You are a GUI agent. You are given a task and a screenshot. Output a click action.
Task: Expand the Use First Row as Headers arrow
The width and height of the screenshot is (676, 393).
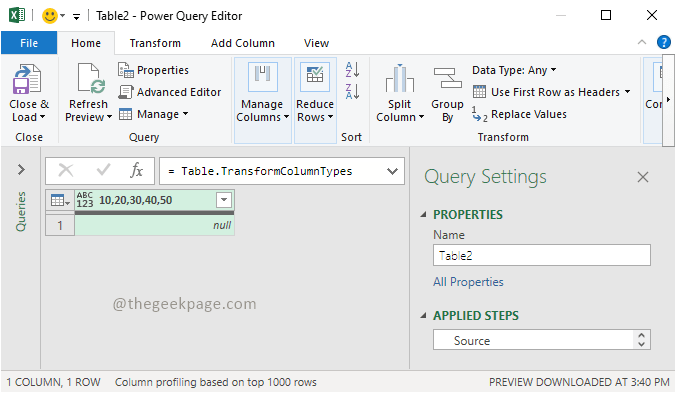(x=627, y=92)
